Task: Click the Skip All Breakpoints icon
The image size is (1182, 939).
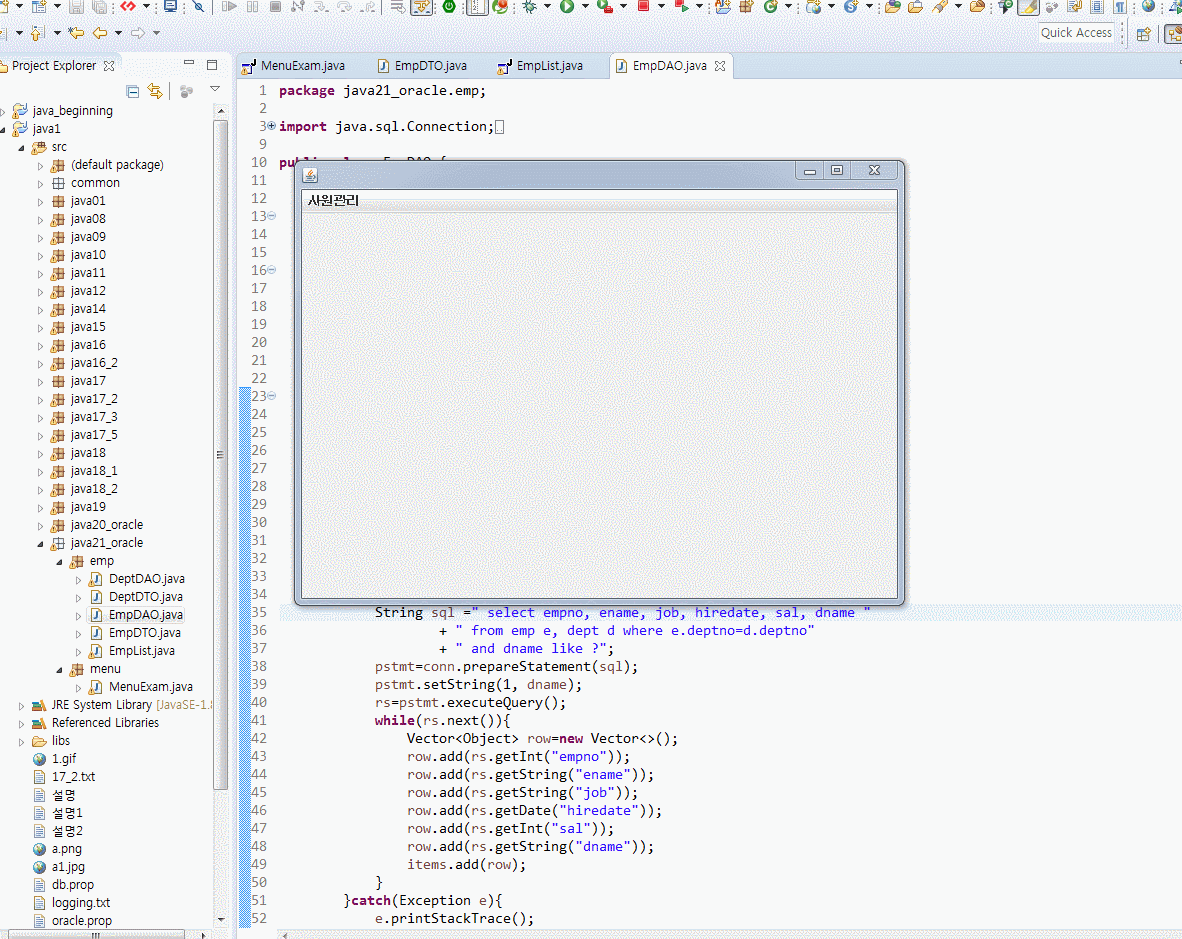Action: point(199,6)
